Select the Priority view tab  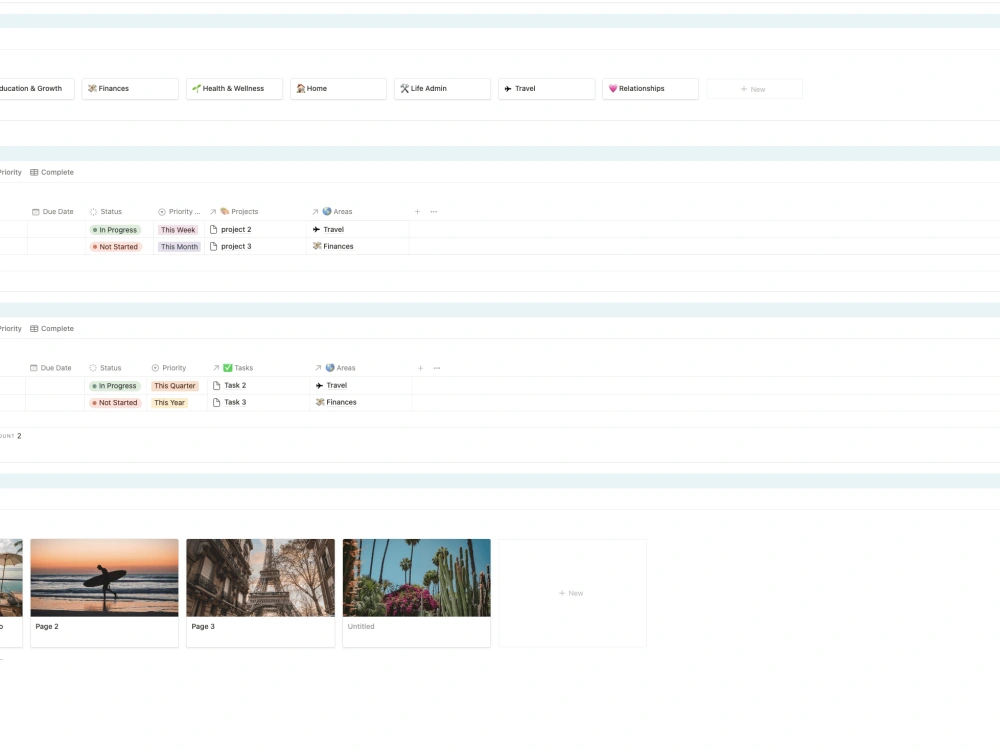click(x=10, y=172)
